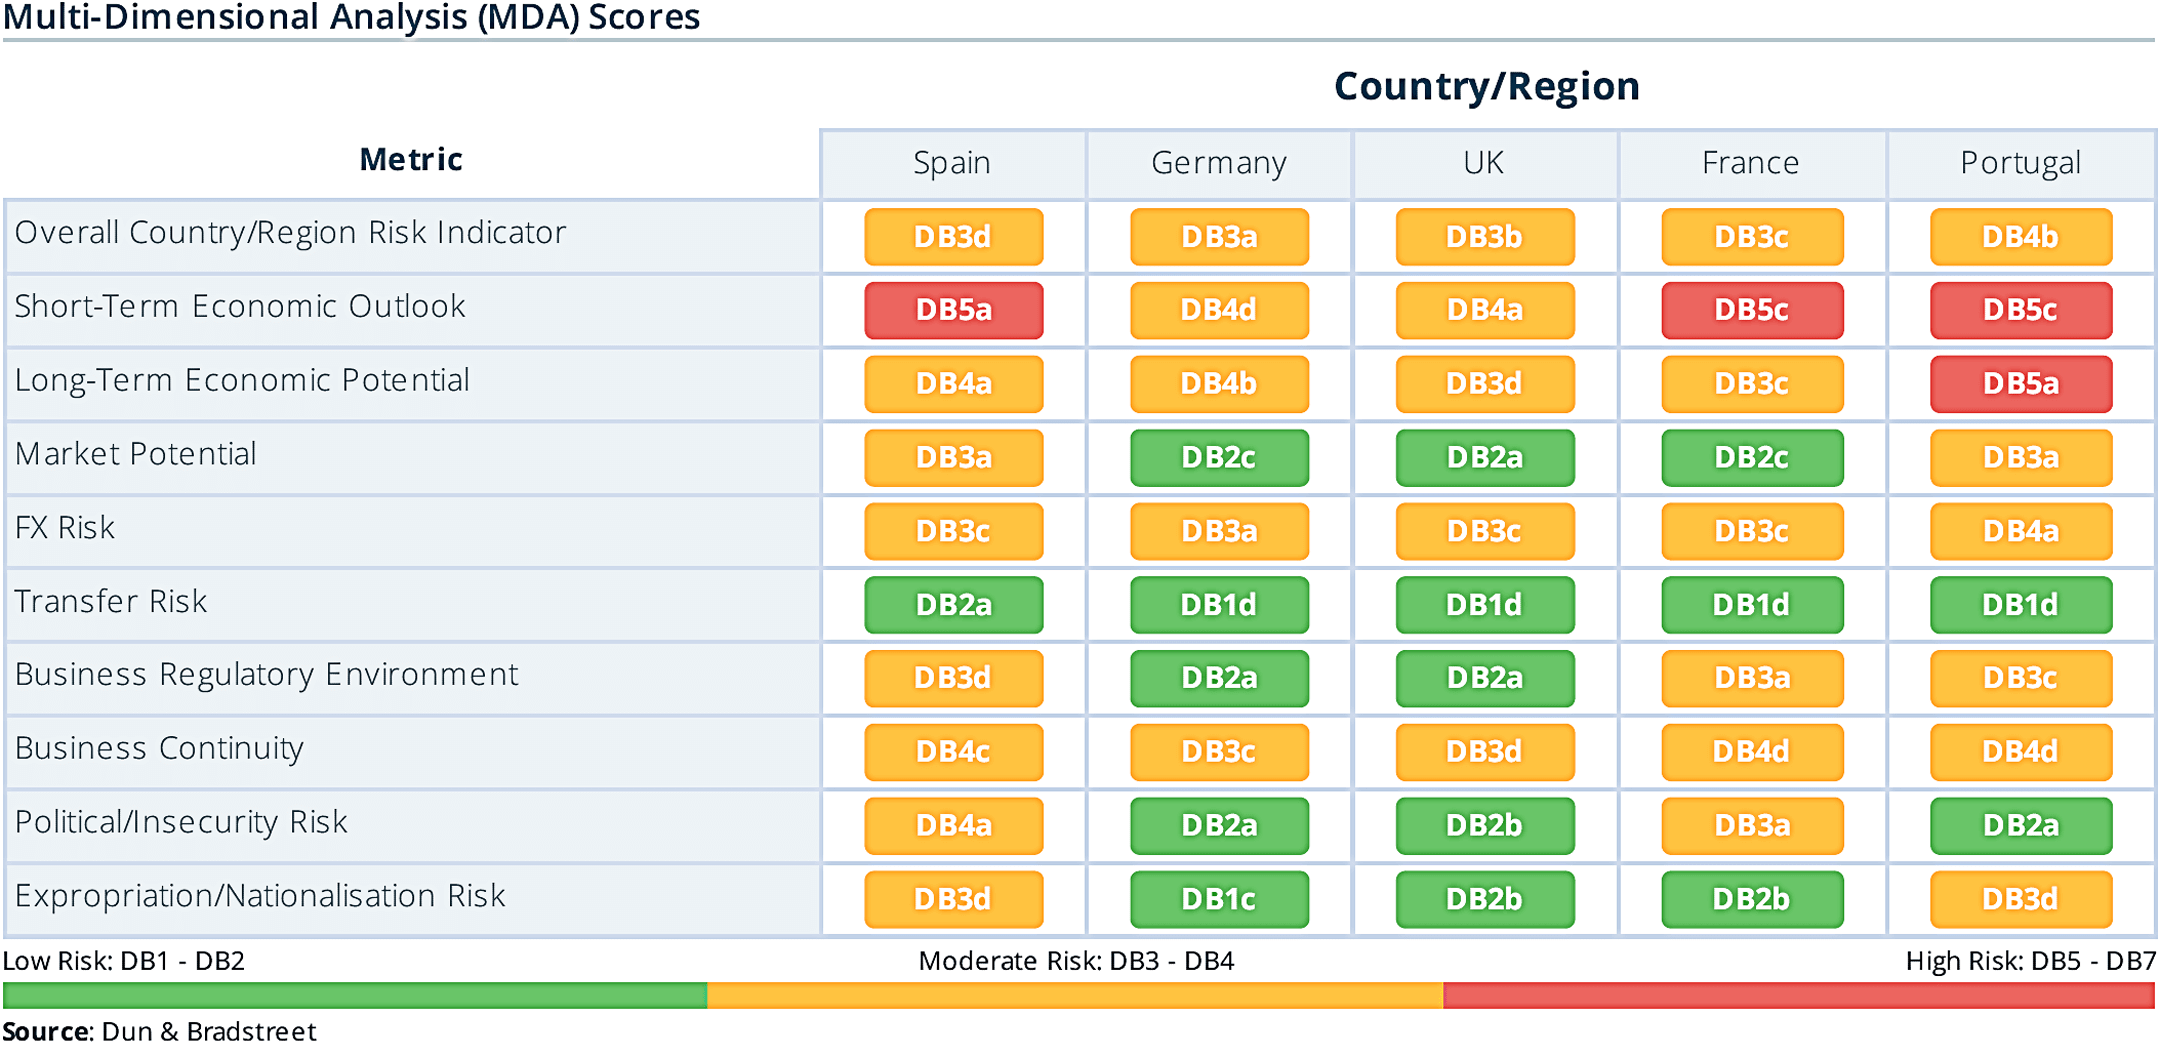The width and height of the screenshot is (2160, 1057).
Task: Click Portugal's Market Potential badge DB3a
Action: point(2021,458)
